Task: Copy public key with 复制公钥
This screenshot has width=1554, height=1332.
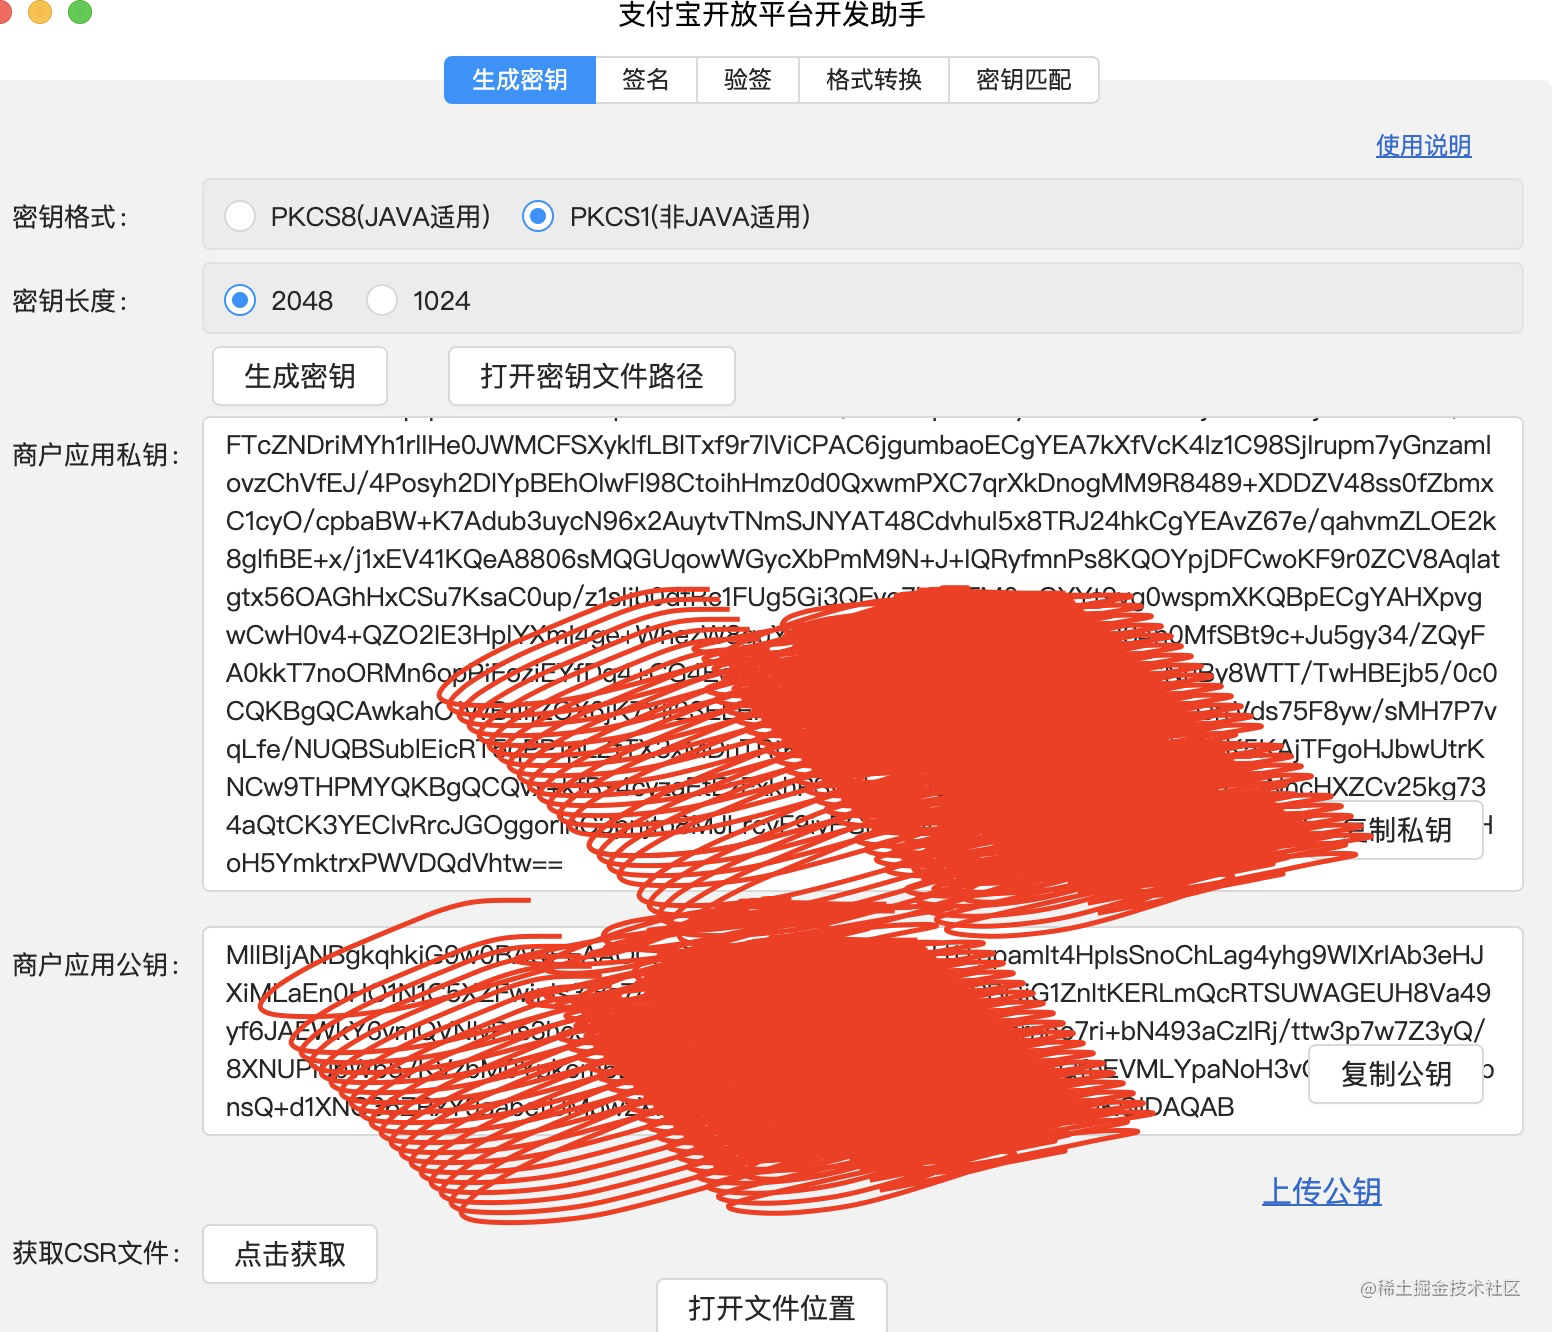Action: click(x=1396, y=1074)
